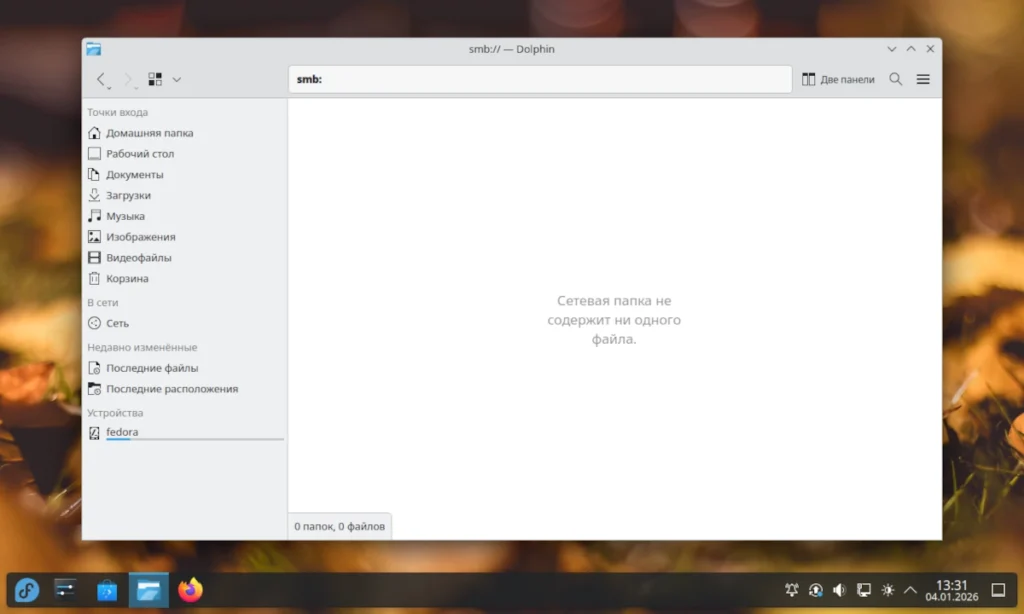Open the updates tray icon
The image size is (1024, 614).
[x=816, y=590]
